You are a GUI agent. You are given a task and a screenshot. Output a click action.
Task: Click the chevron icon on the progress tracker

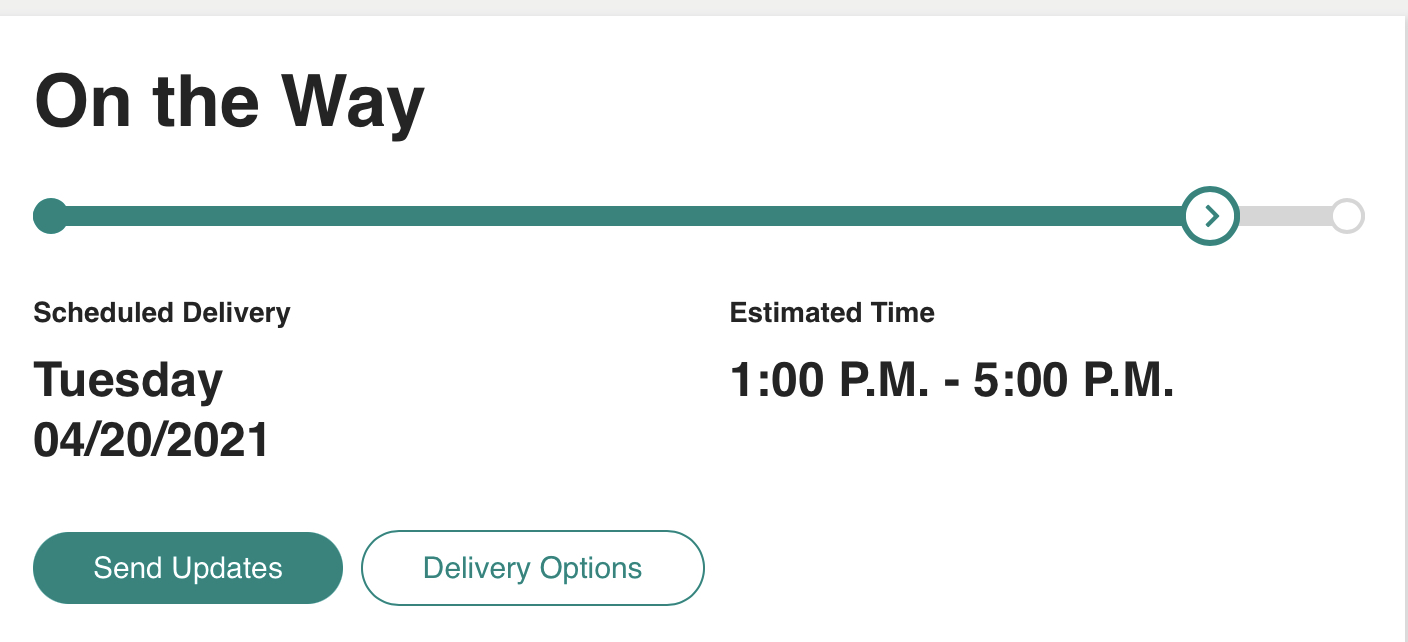[1211, 216]
